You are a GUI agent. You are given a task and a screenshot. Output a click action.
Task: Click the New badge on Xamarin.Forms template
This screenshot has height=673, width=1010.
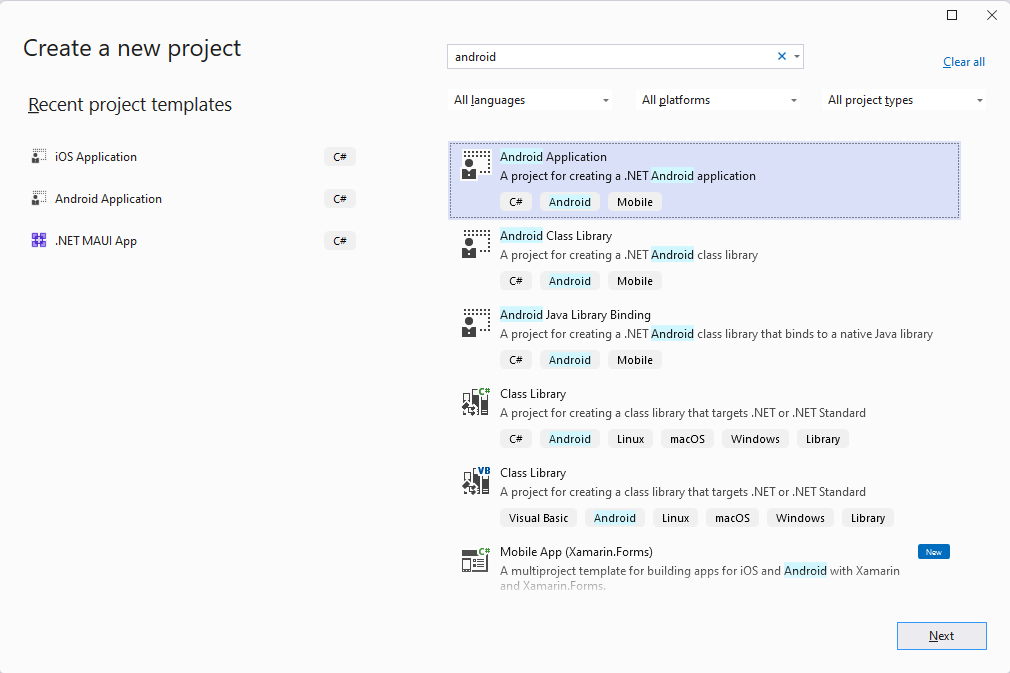tap(933, 552)
